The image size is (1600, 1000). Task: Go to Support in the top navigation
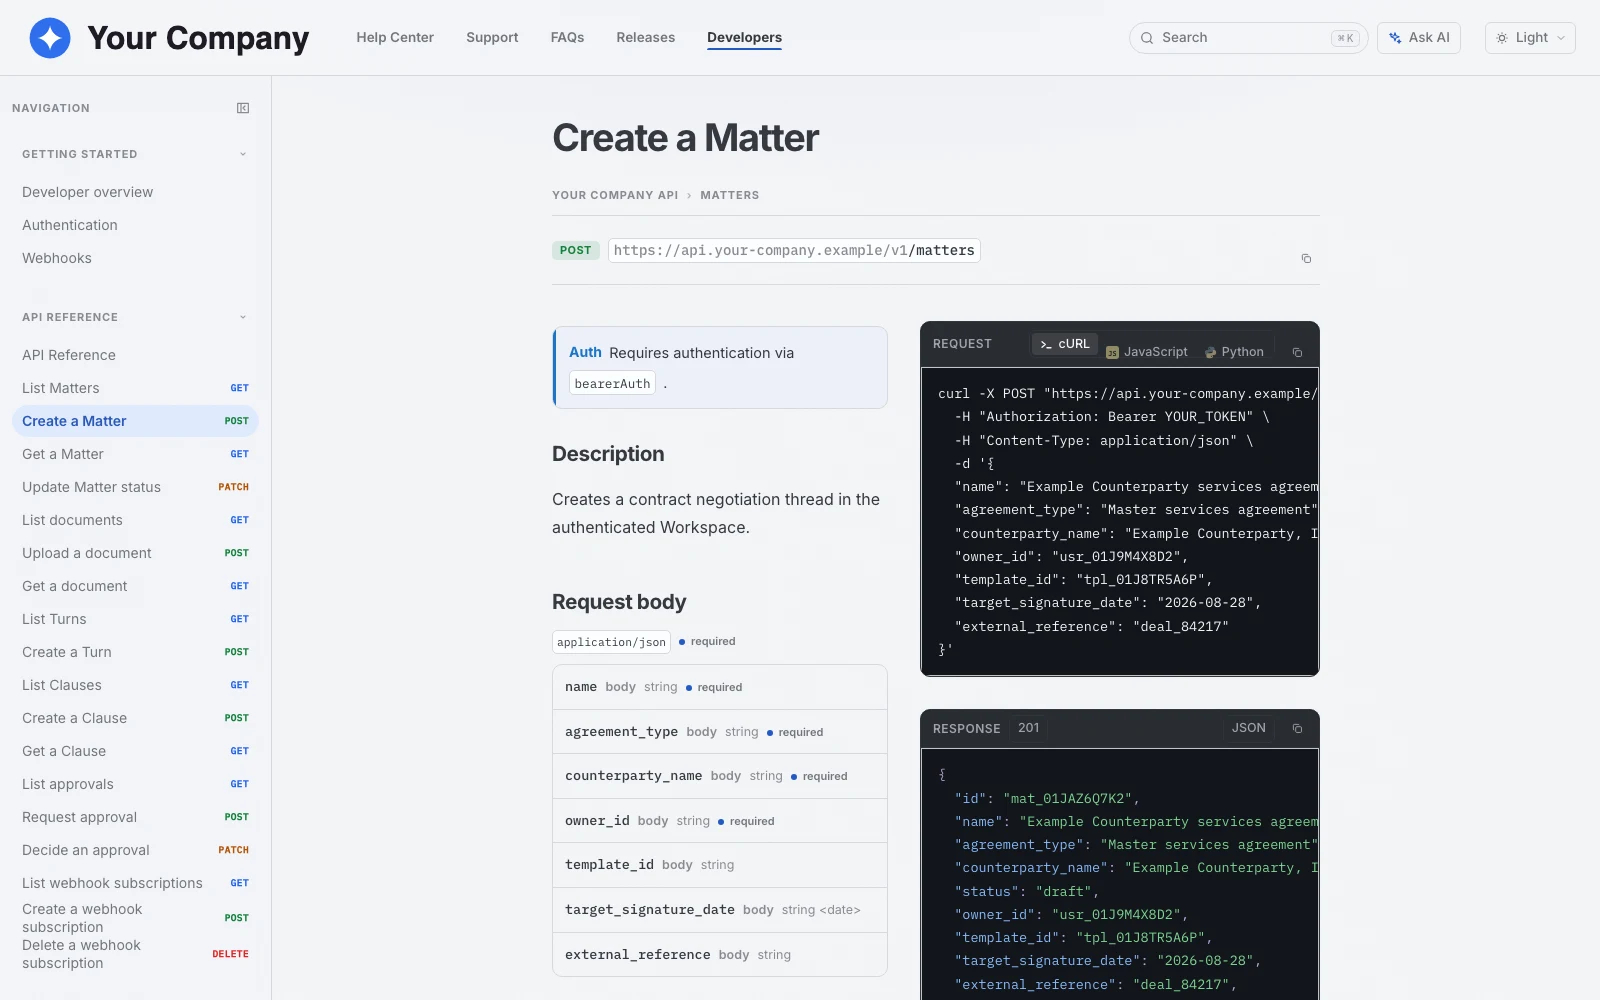click(492, 38)
